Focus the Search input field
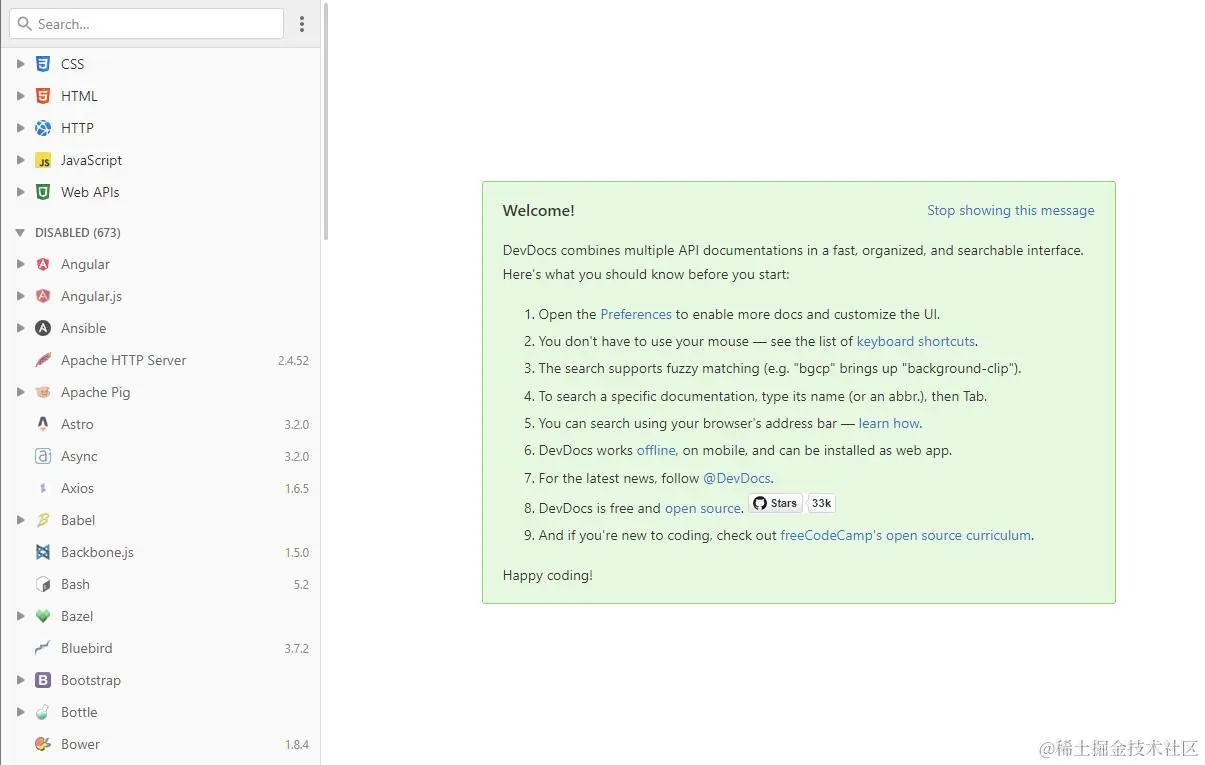This screenshot has width=1205, height=765. 147,24
